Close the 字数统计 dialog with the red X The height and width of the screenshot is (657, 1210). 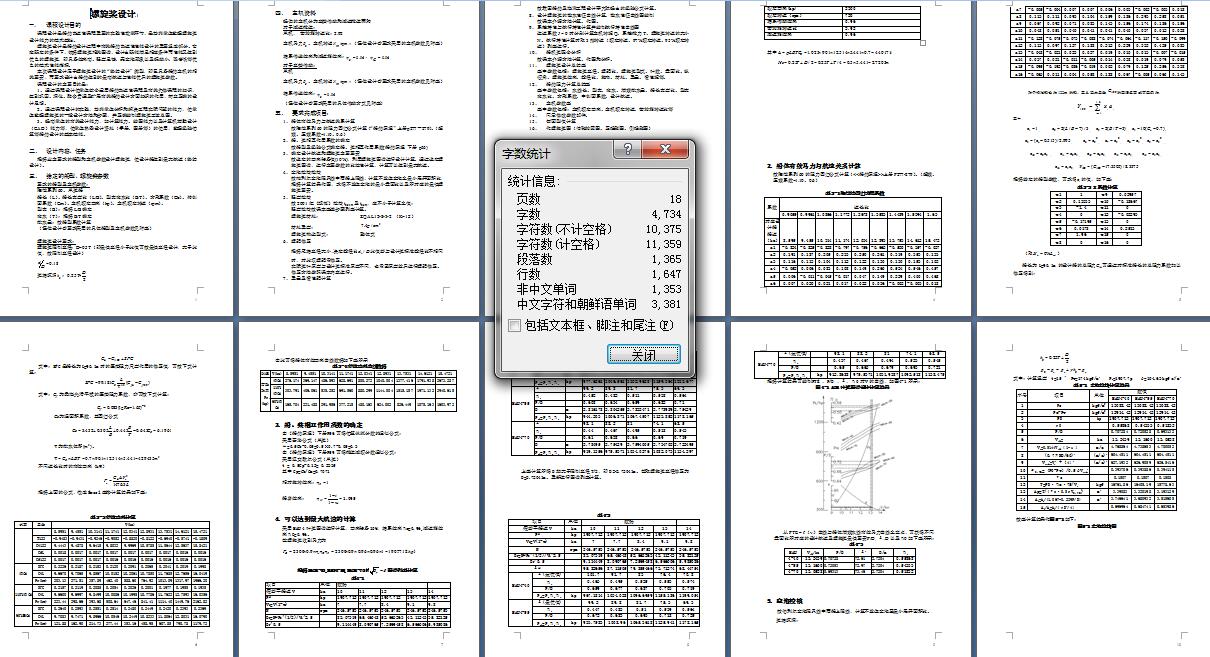click(665, 150)
